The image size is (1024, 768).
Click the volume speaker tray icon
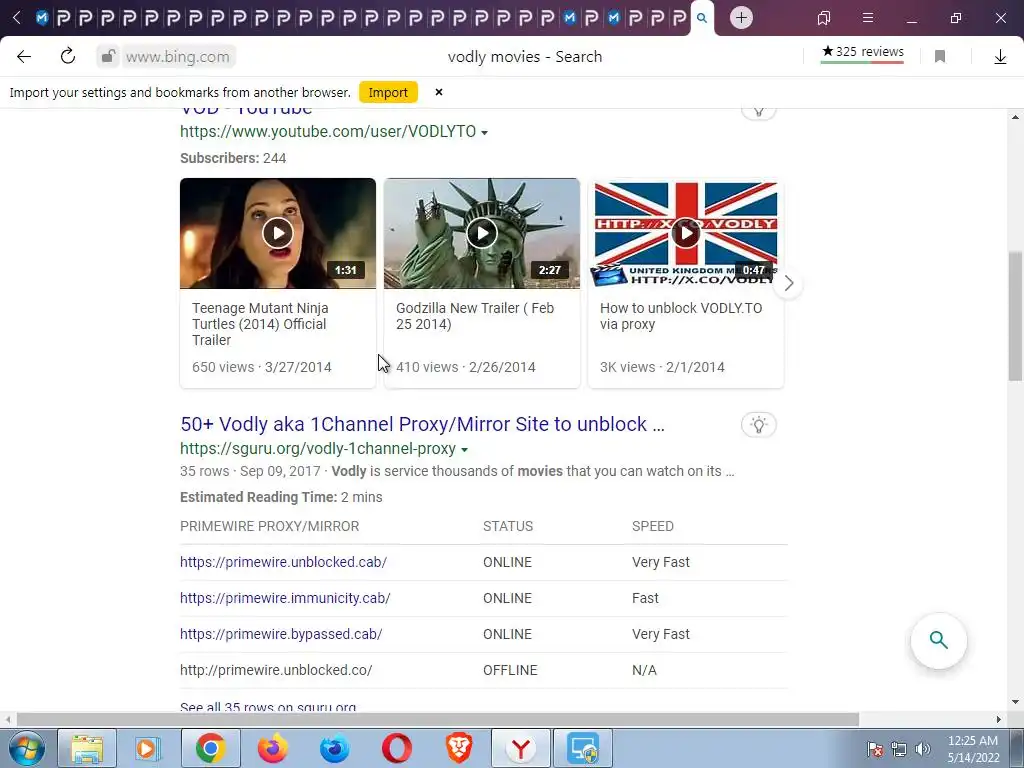point(923,748)
